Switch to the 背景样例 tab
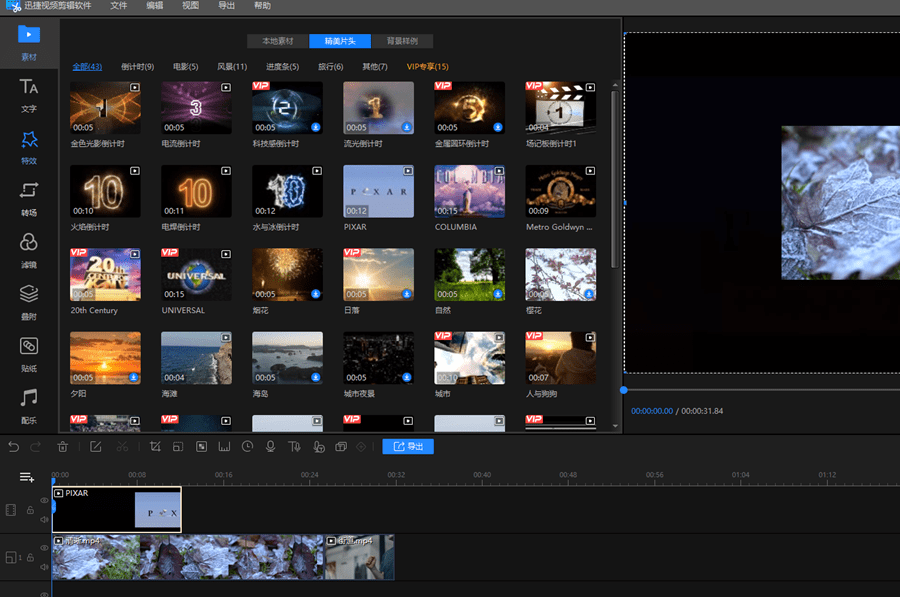Image resolution: width=900 pixels, height=597 pixels. 402,41
